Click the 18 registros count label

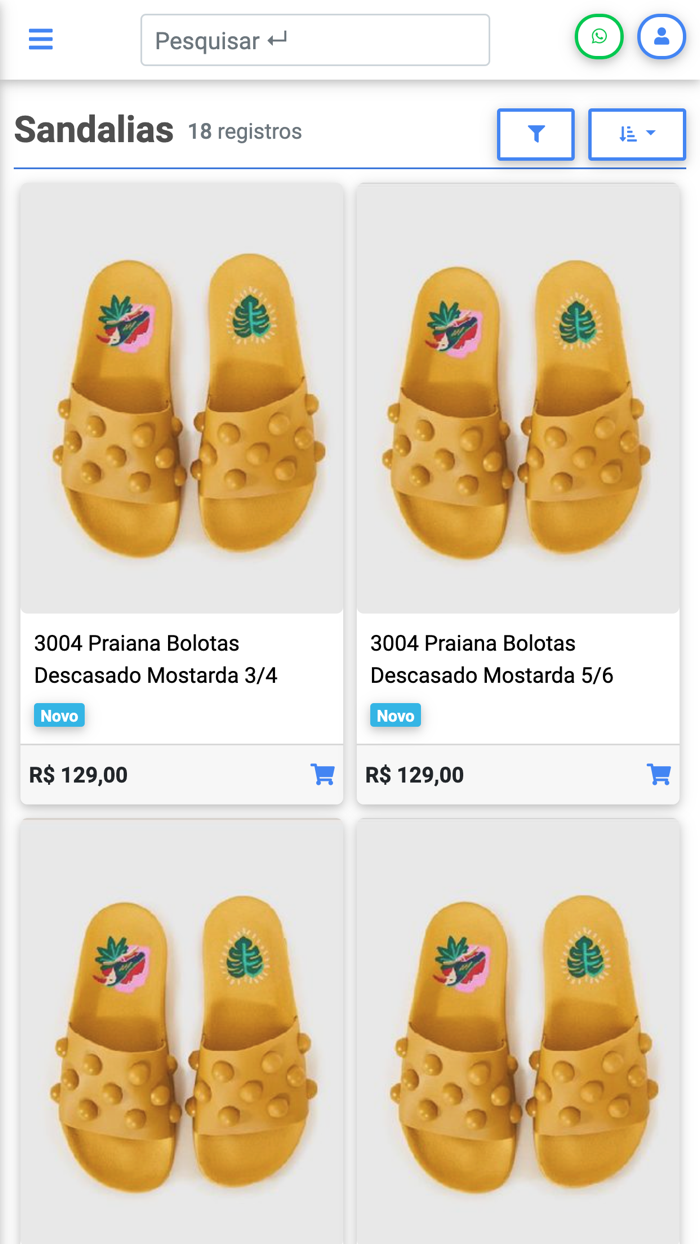(x=245, y=132)
